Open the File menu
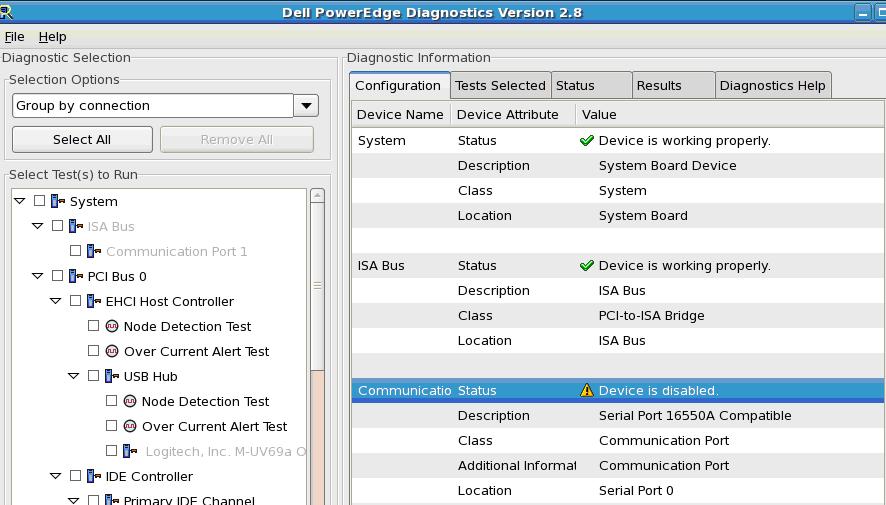The height and width of the screenshot is (505, 886). 14,37
